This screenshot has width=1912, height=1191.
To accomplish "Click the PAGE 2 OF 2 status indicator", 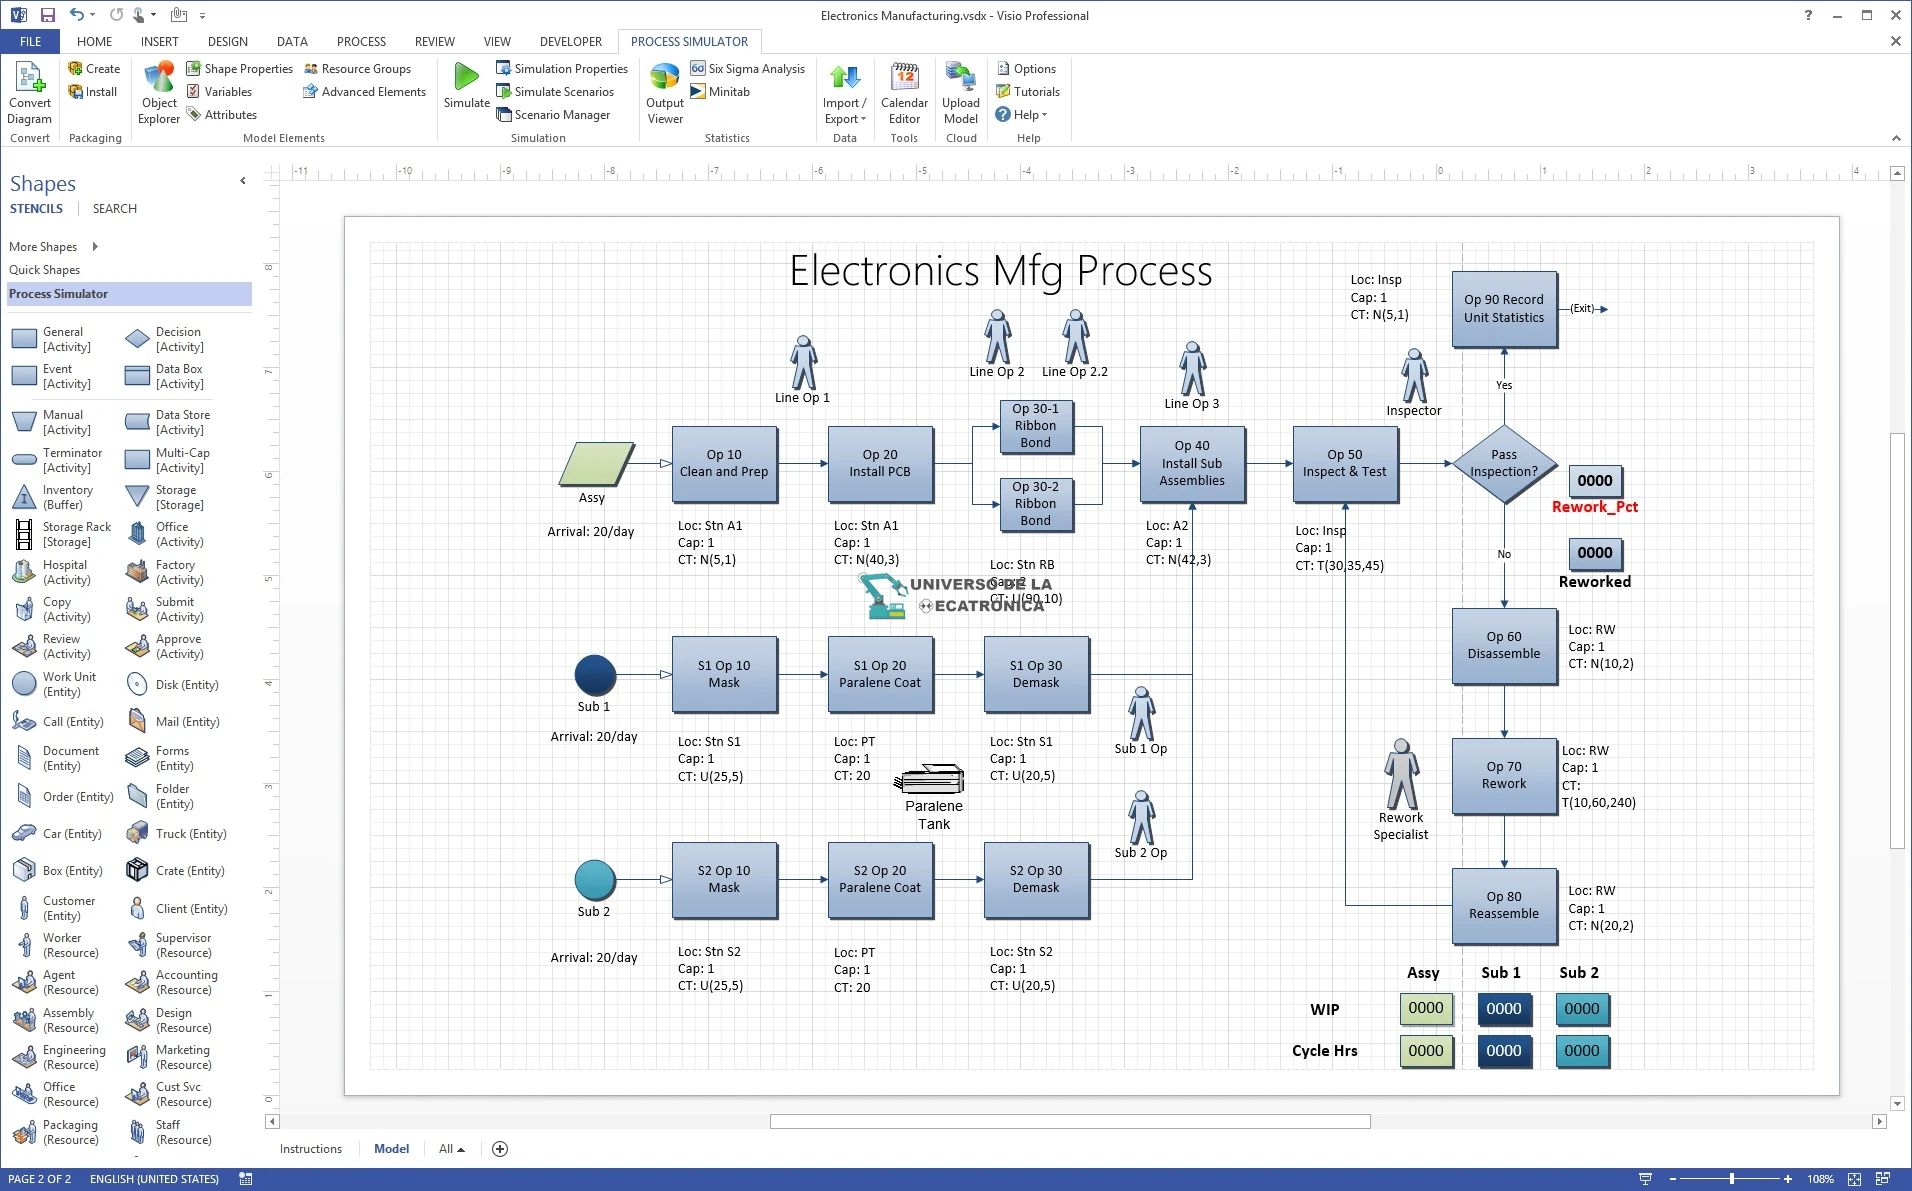I will [x=40, y=1179].
